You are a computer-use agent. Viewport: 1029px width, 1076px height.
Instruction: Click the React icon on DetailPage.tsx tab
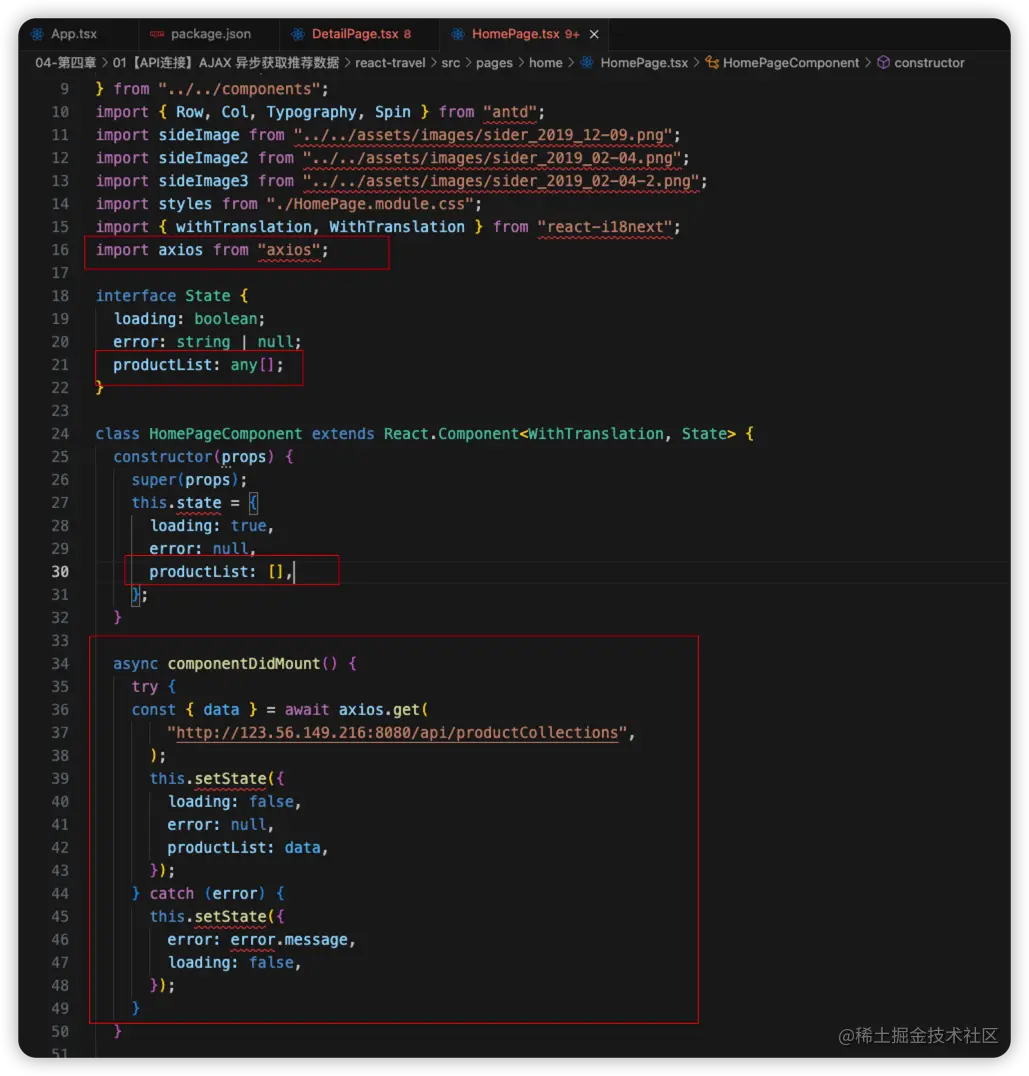[298, 34]
